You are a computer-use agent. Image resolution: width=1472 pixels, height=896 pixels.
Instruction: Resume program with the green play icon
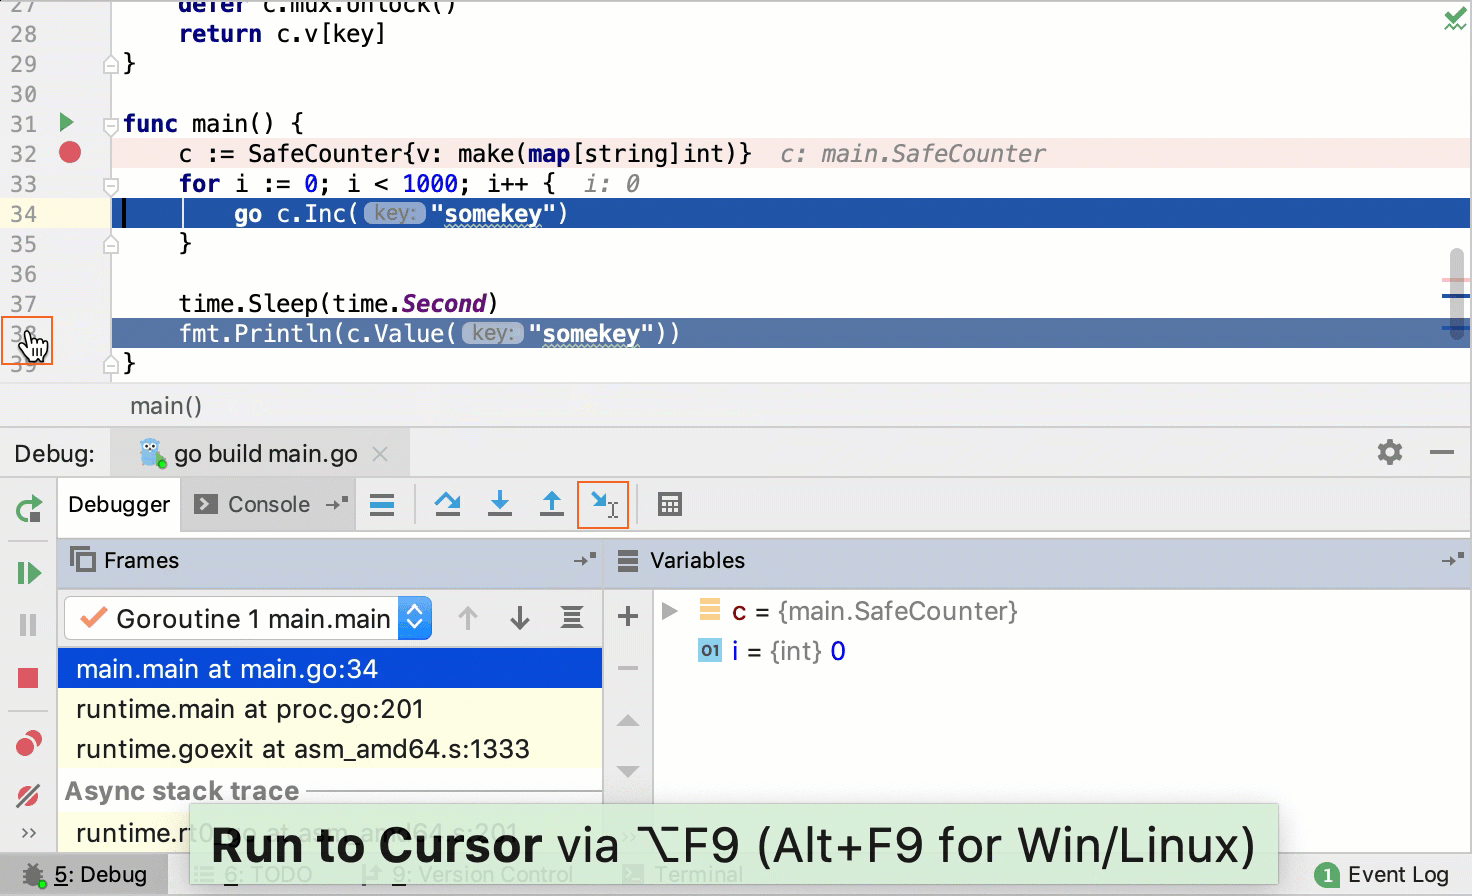point(29,573)
